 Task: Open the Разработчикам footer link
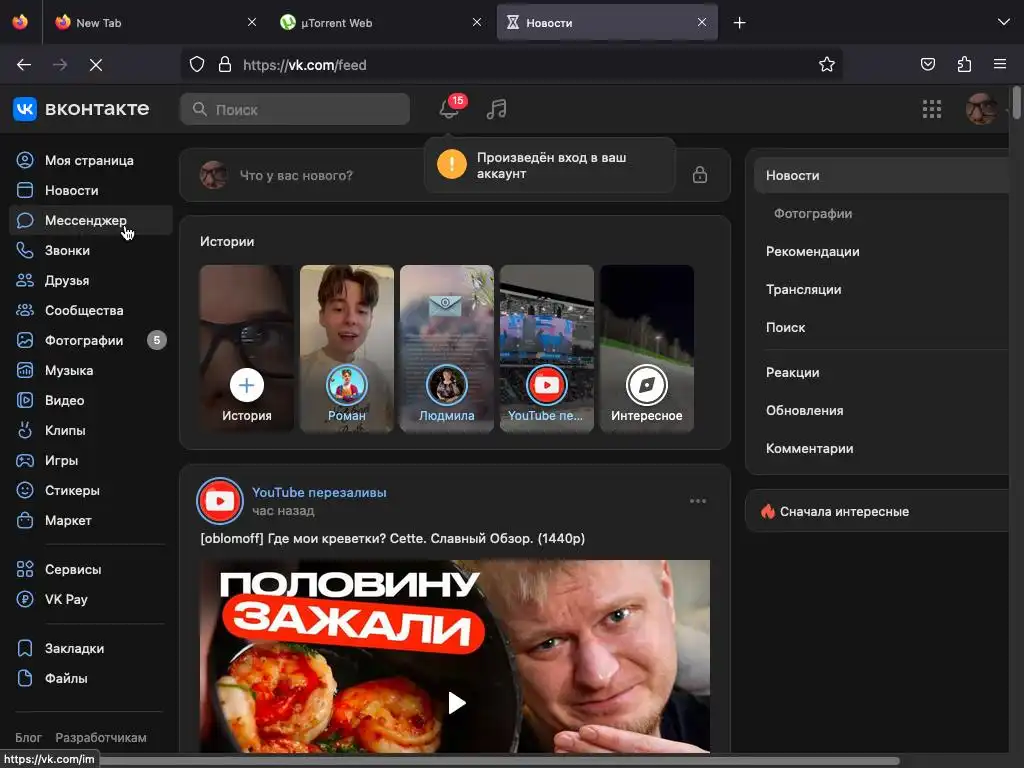pos(101,737)
